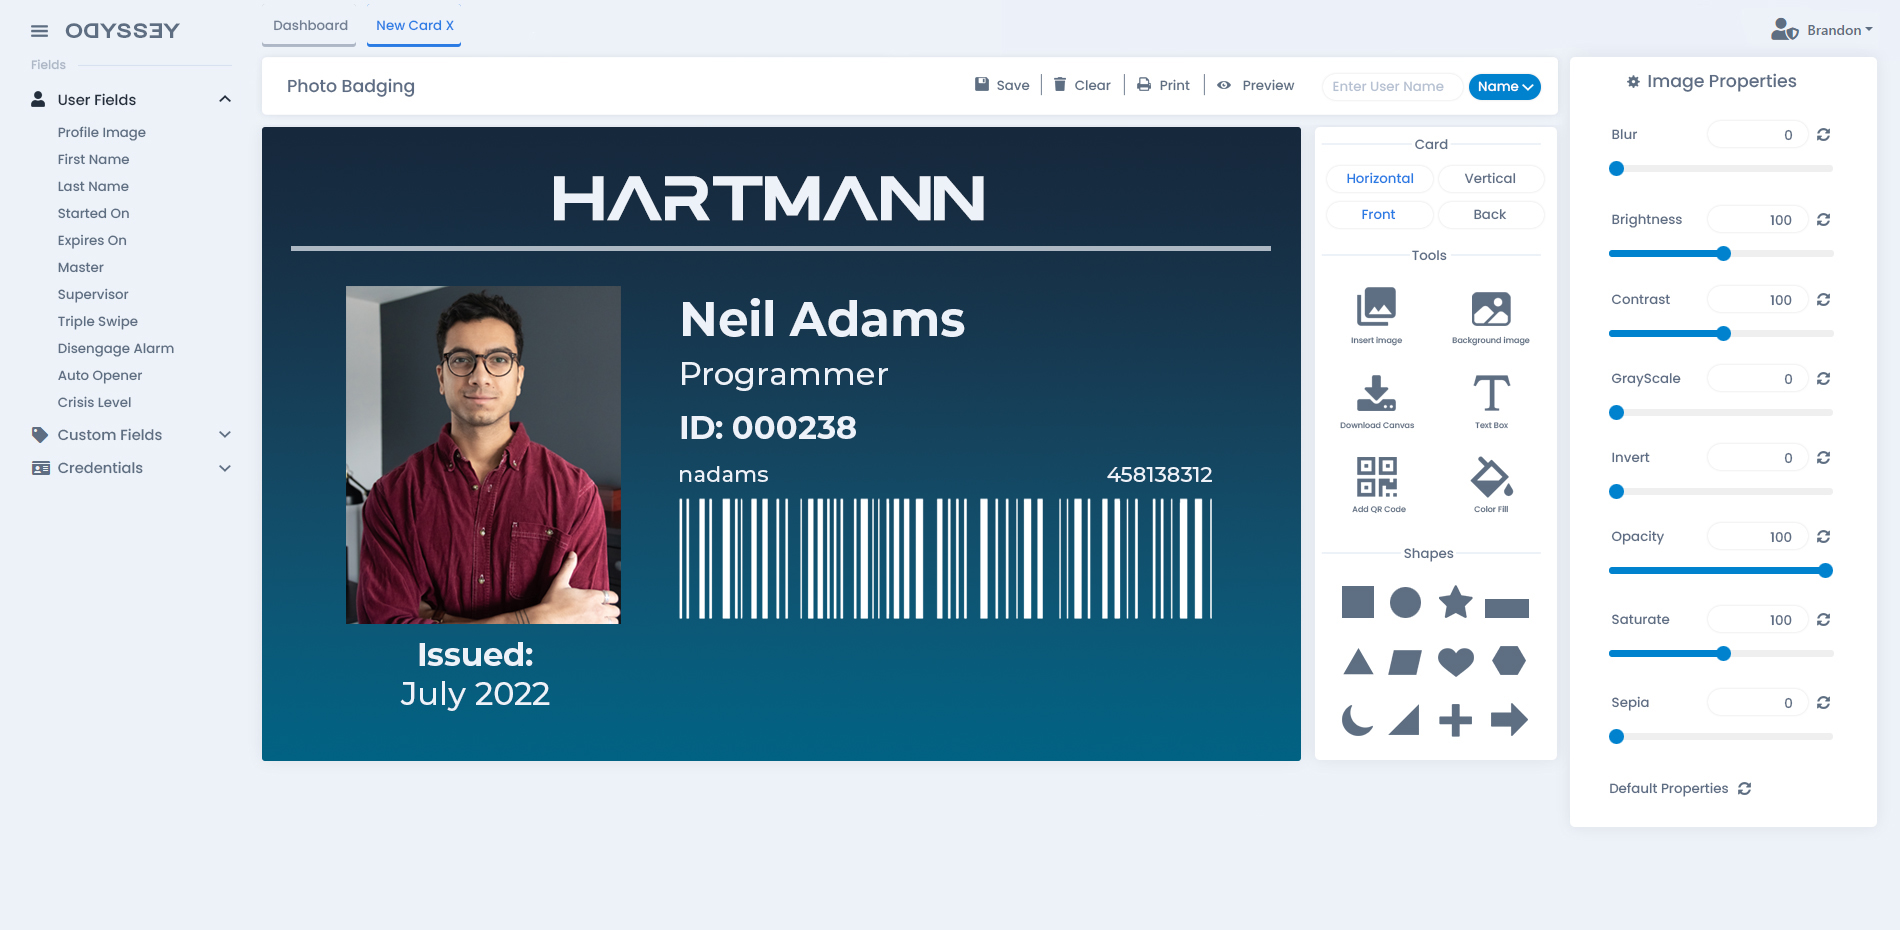
Task: Collapse the User Fields section
Action: pyautogui.click(x=225, y=99)
